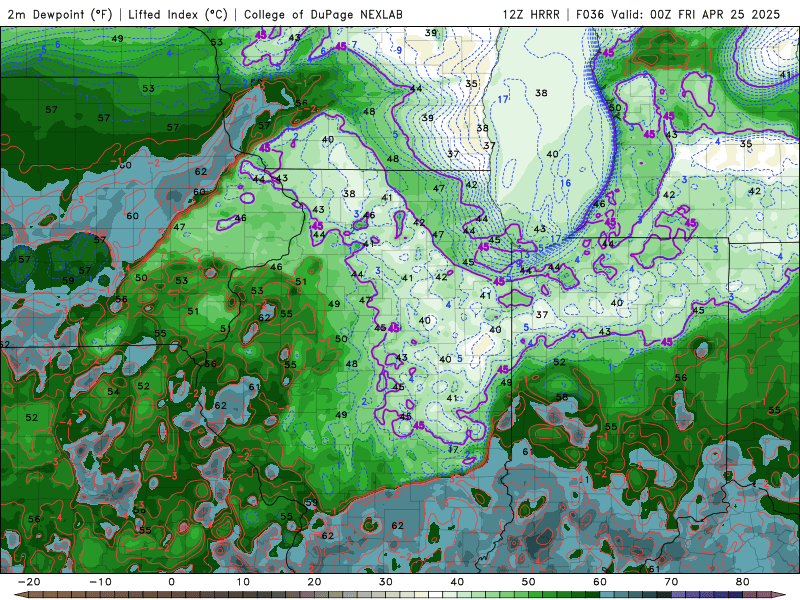The height and width of the screenshot is (600, 800).
Task: Click the blue lifted index value 16
Action: 565,183
